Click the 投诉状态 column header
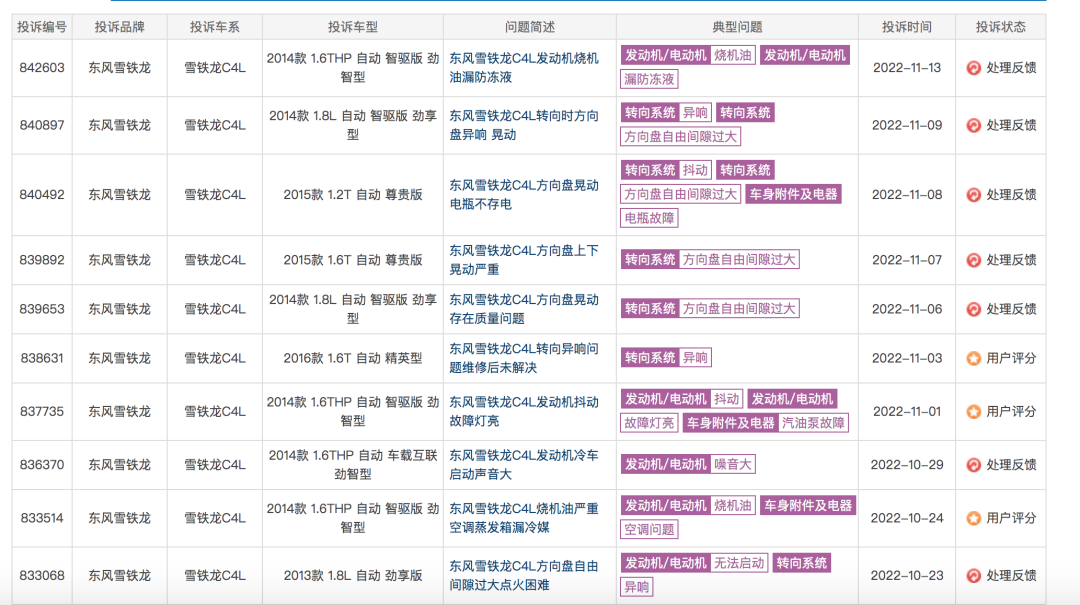 (1000, 27)
